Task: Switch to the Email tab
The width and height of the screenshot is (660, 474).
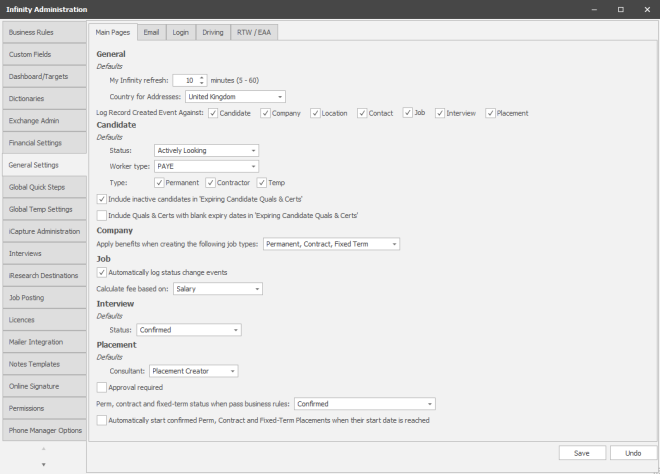Action: pos(151,32)
